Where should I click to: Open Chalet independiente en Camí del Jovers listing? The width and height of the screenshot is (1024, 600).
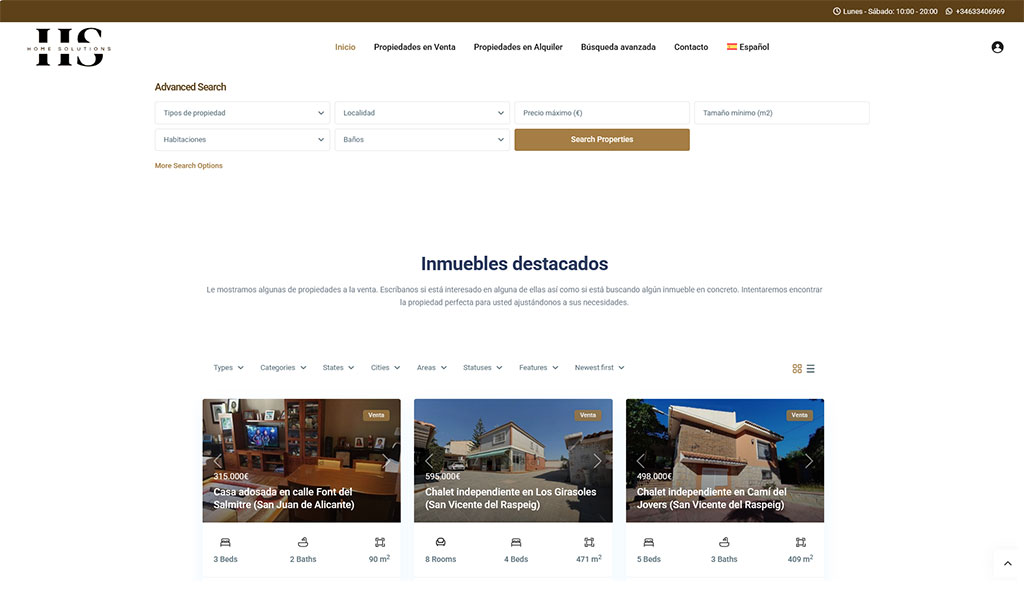(712, 498)
